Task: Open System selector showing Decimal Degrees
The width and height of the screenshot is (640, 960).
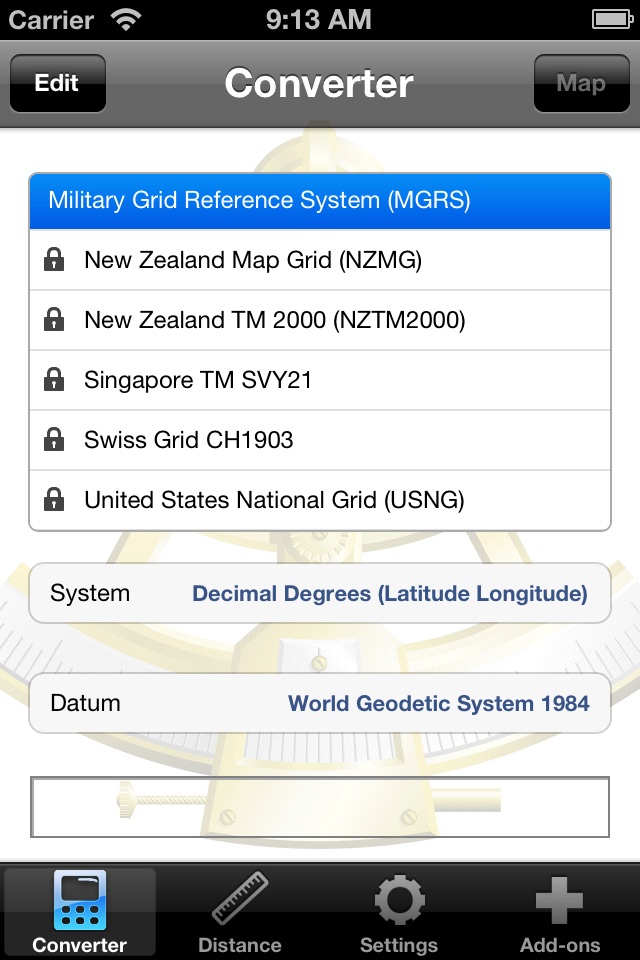Action: (320, 593)
